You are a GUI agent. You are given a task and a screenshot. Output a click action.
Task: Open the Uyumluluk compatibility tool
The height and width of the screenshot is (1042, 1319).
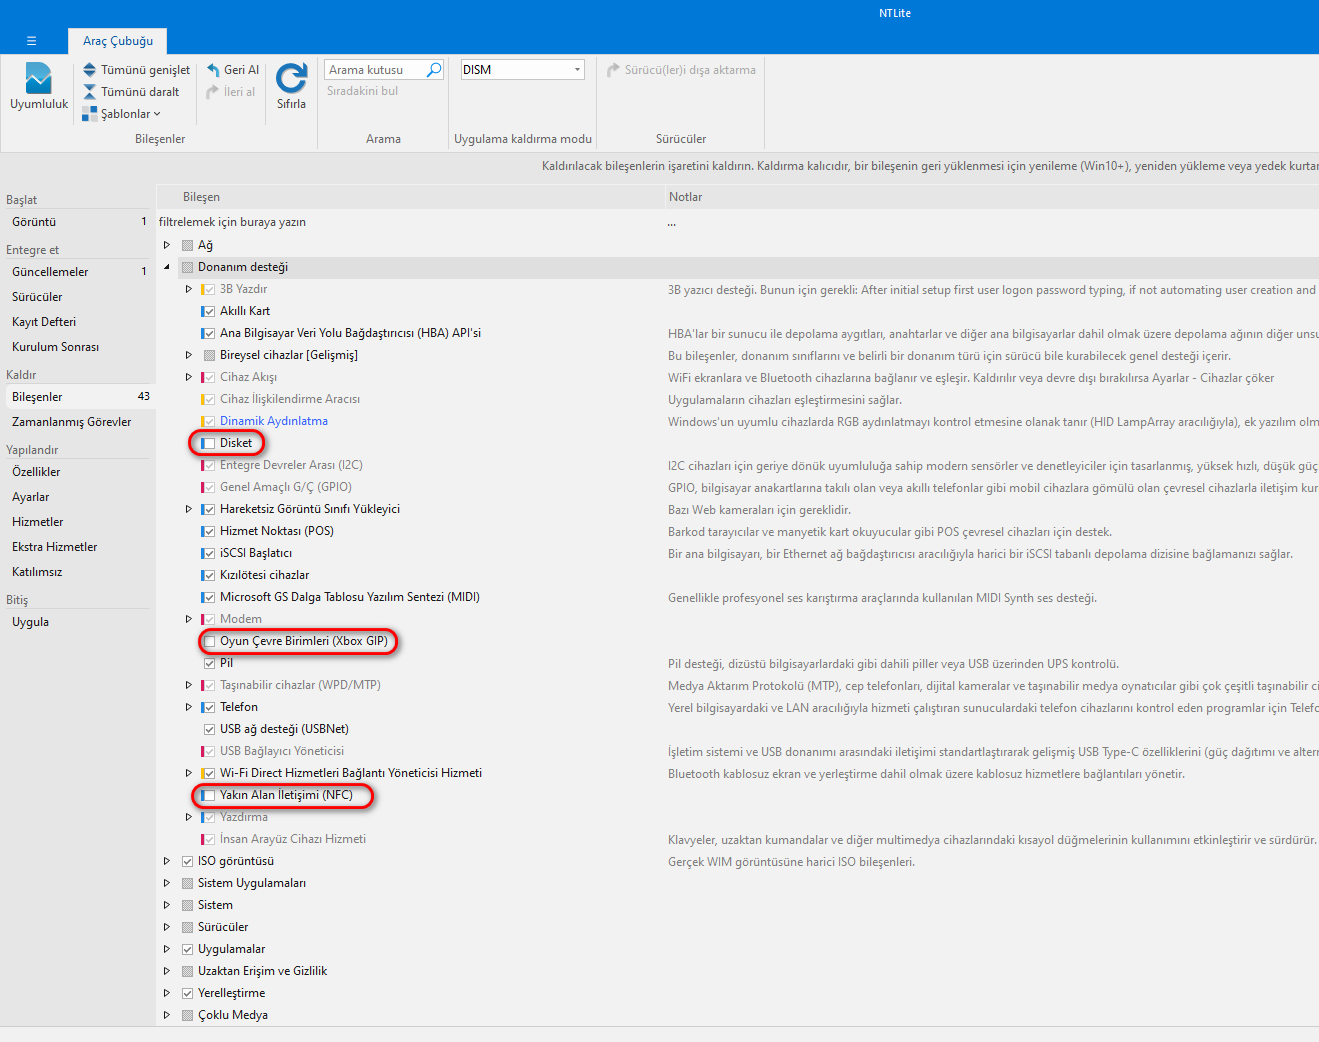click(39, 86)
